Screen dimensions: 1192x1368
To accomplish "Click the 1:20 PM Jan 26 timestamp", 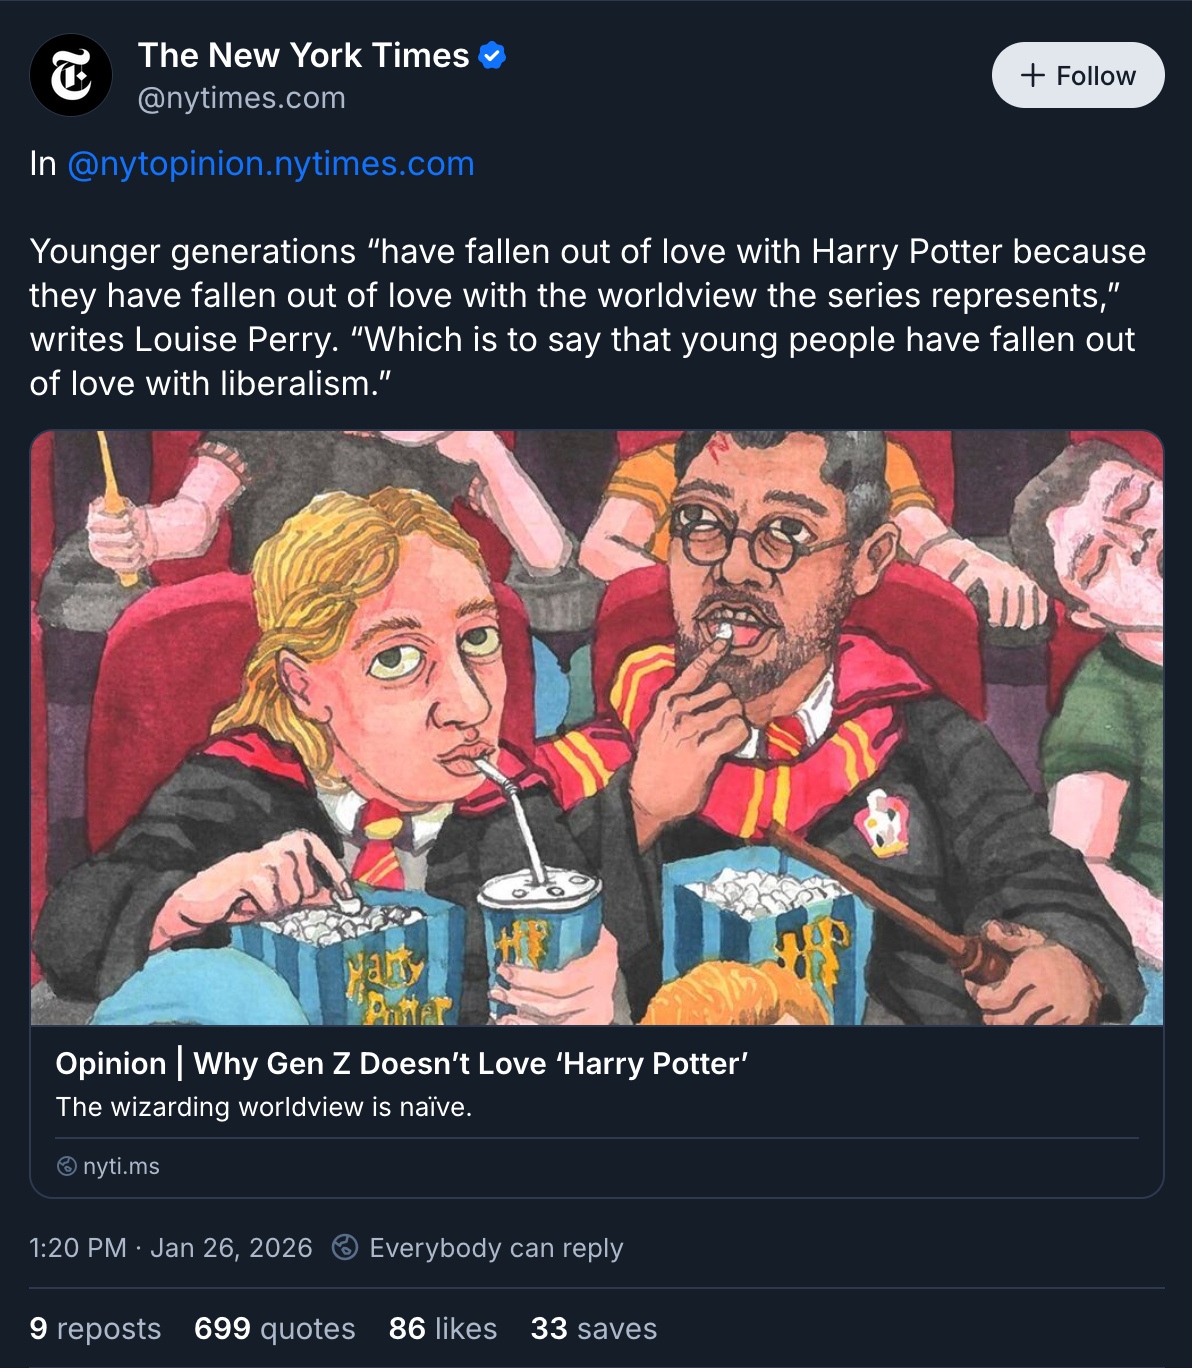I will (171, 1248).
